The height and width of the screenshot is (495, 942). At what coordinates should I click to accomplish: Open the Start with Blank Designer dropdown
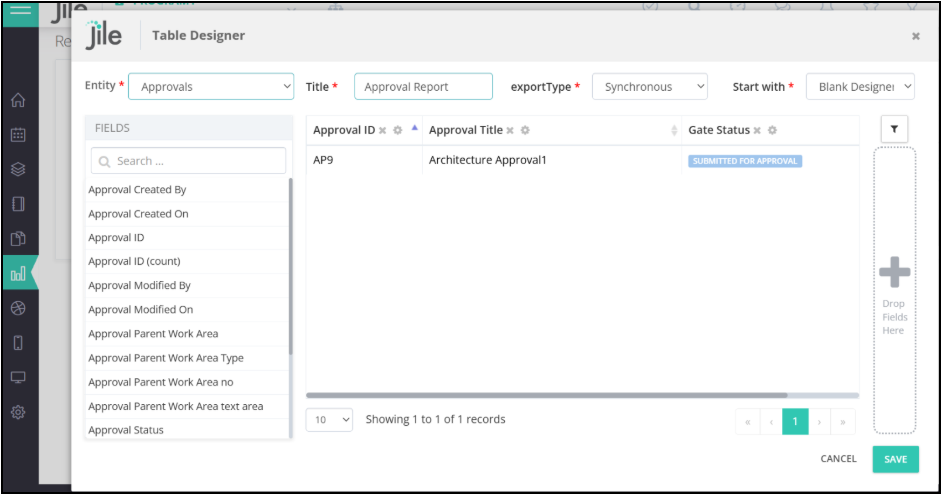coord(860,87)
